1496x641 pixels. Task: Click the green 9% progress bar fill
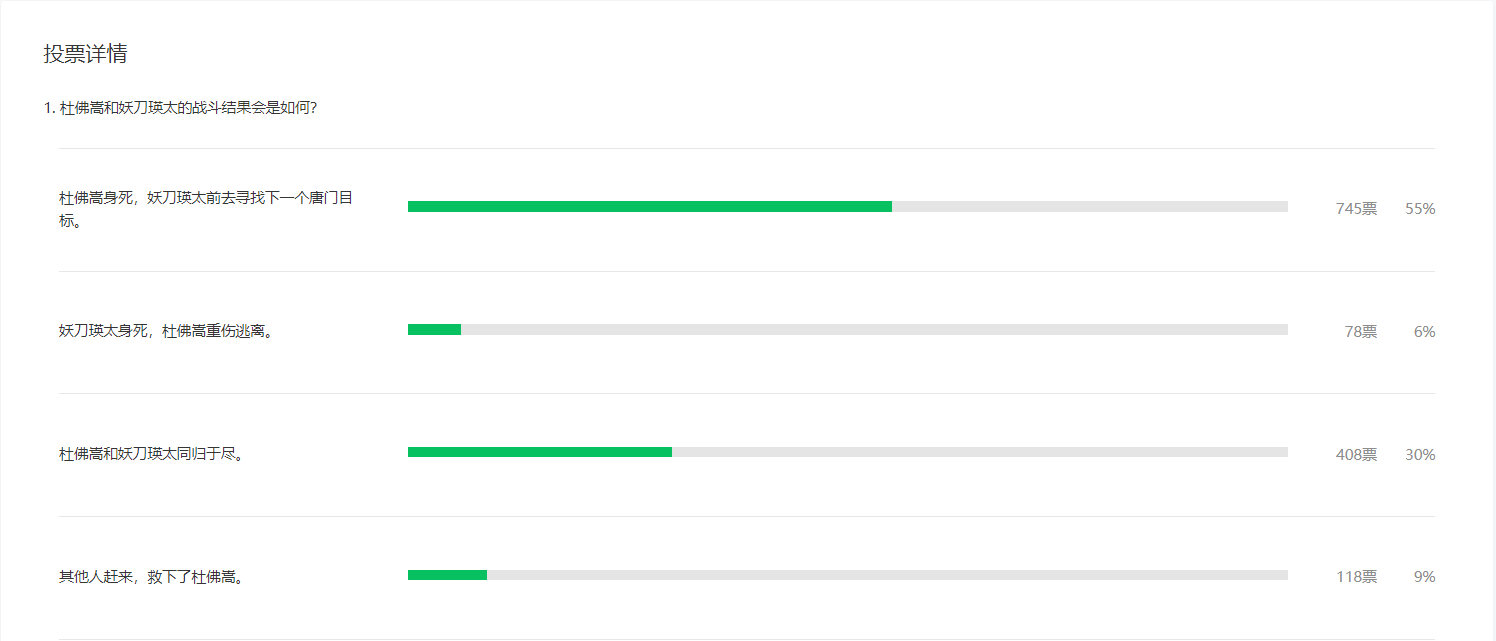pos(447,575)
